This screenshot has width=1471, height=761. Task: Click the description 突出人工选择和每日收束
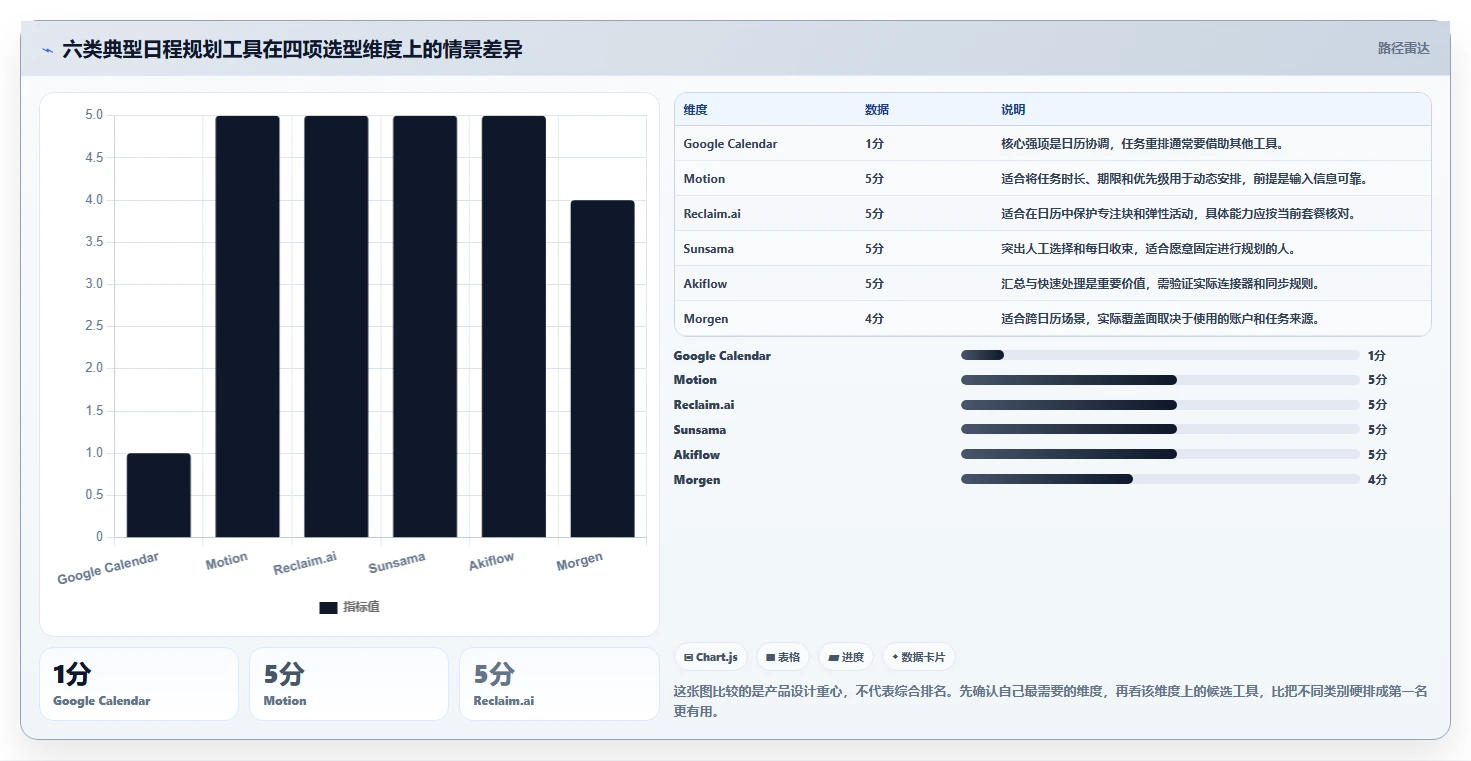[1148, 249]
